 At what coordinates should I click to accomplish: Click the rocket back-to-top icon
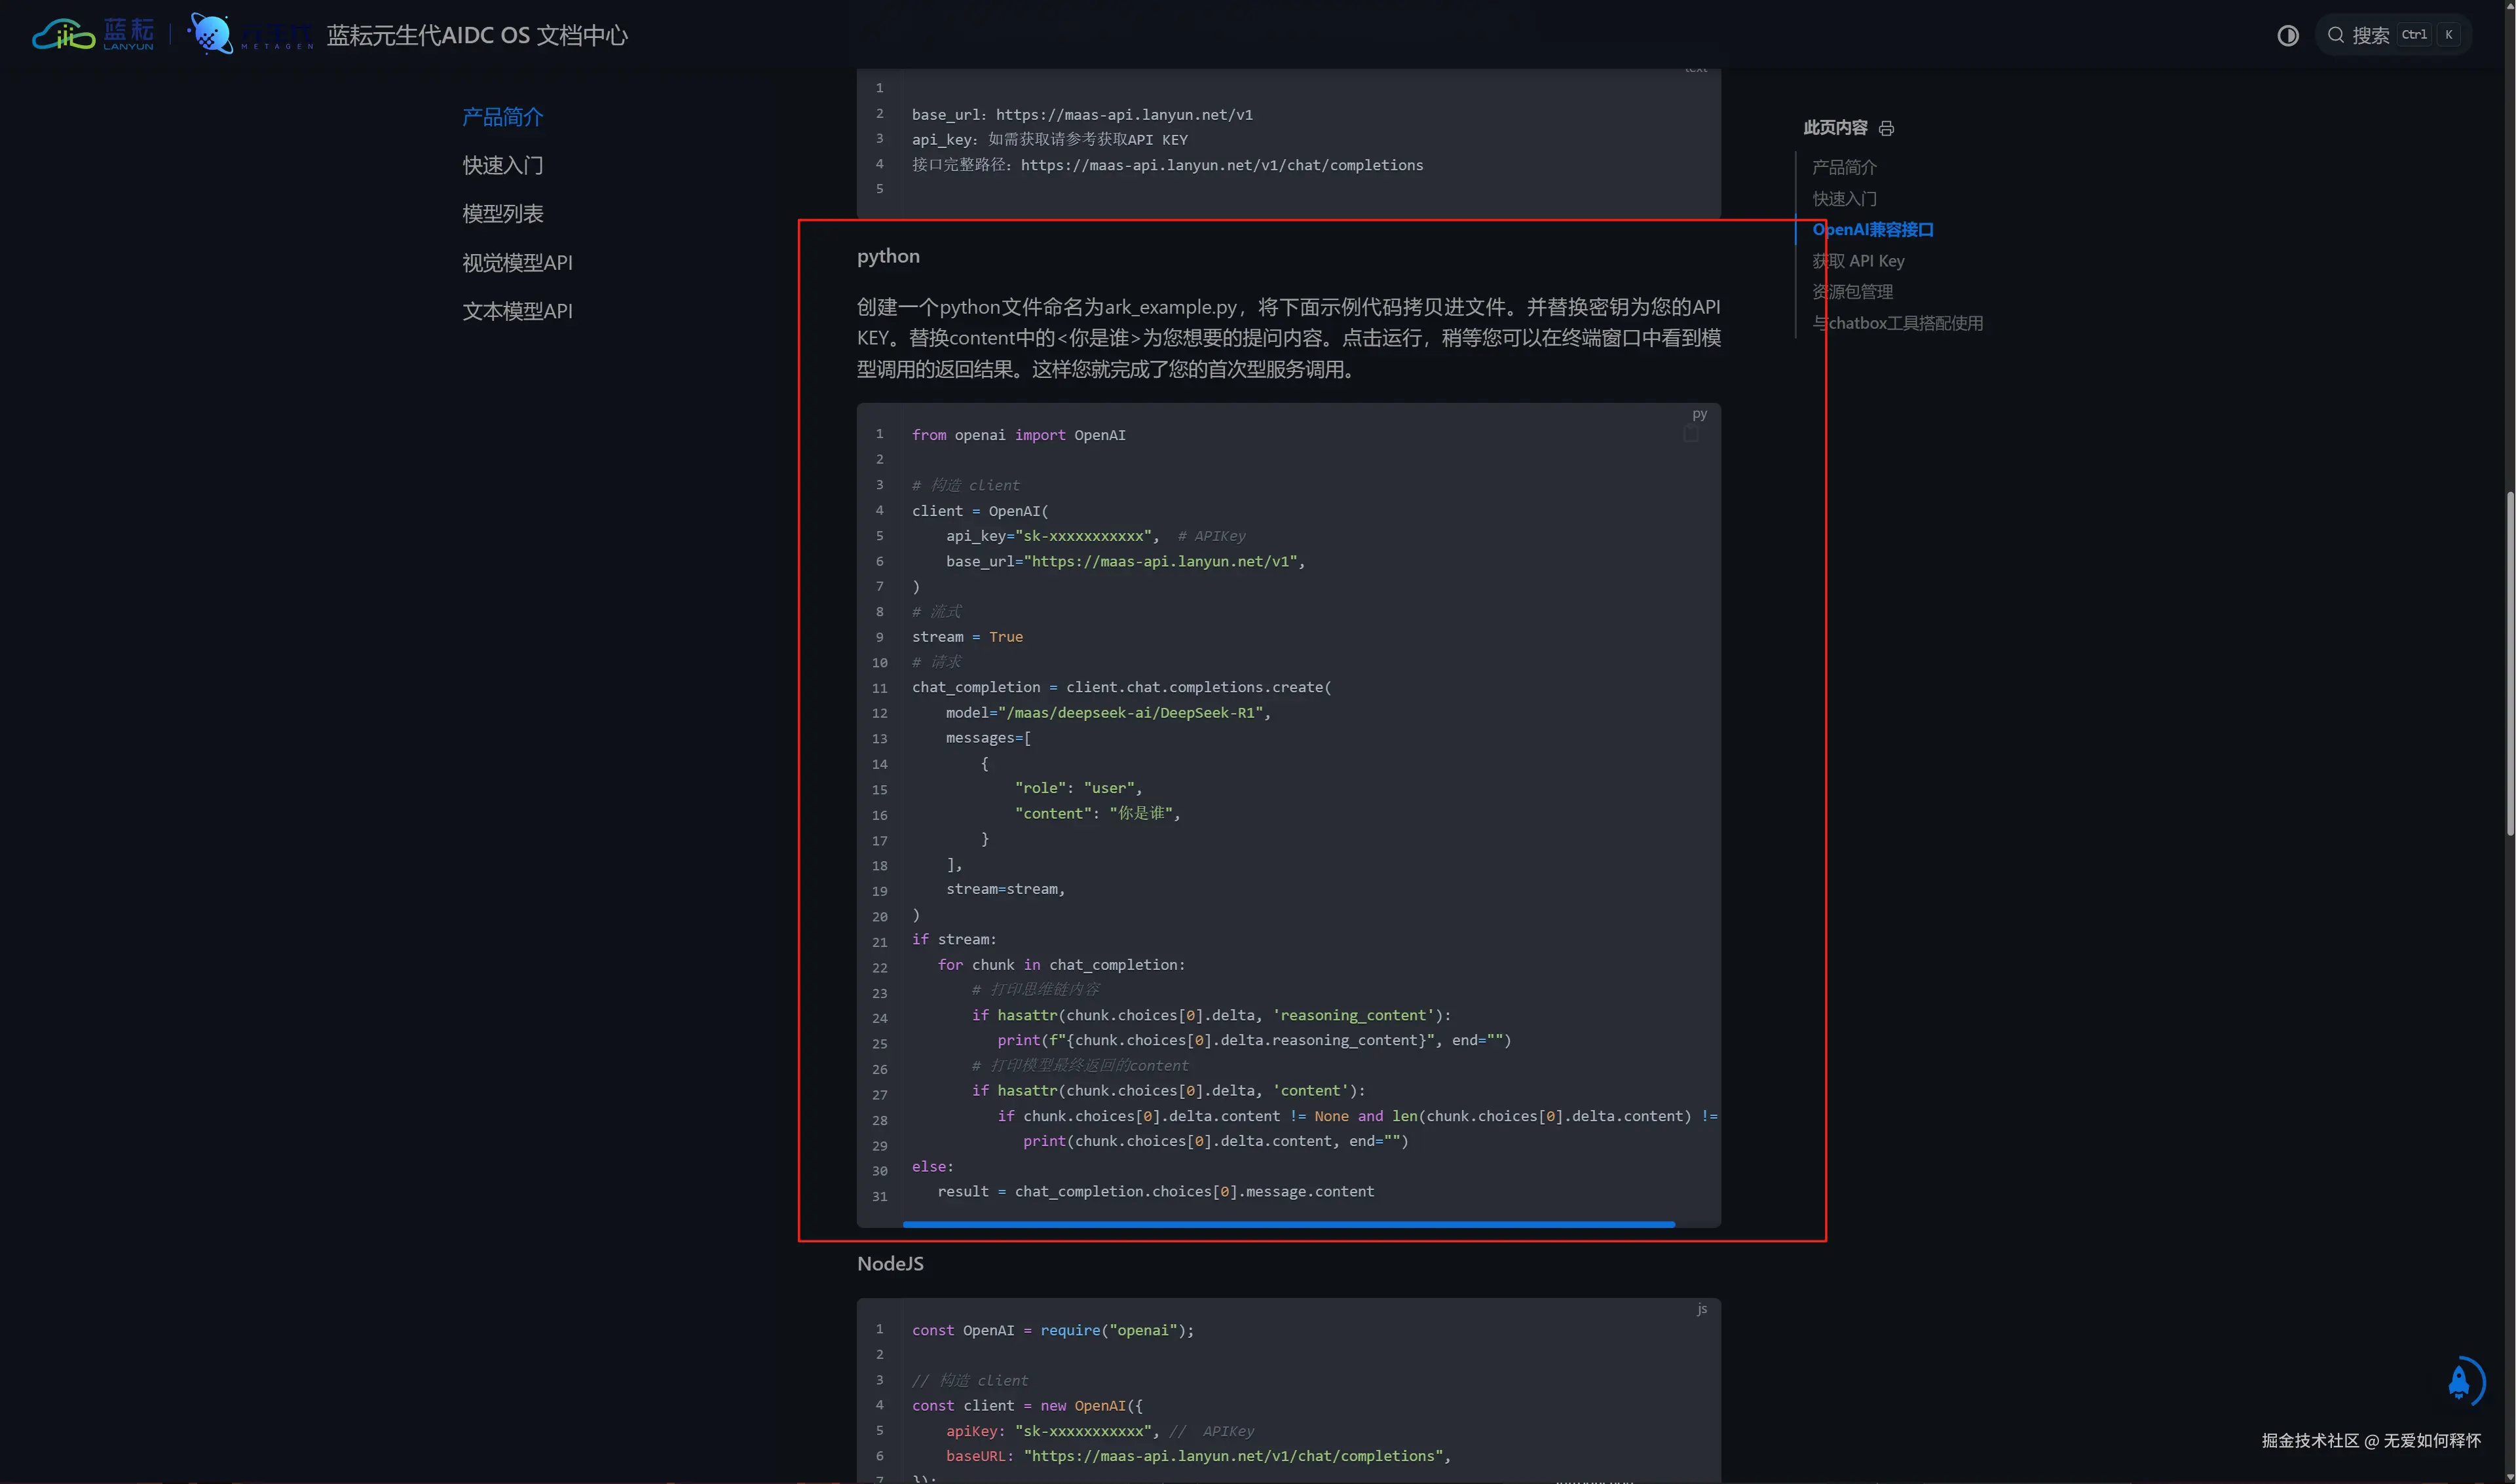2460,1381
